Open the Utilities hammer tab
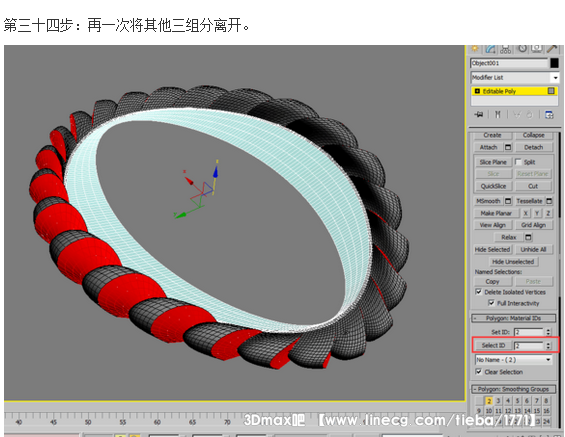This screenshot has height=437, width=565. (552, 49)
